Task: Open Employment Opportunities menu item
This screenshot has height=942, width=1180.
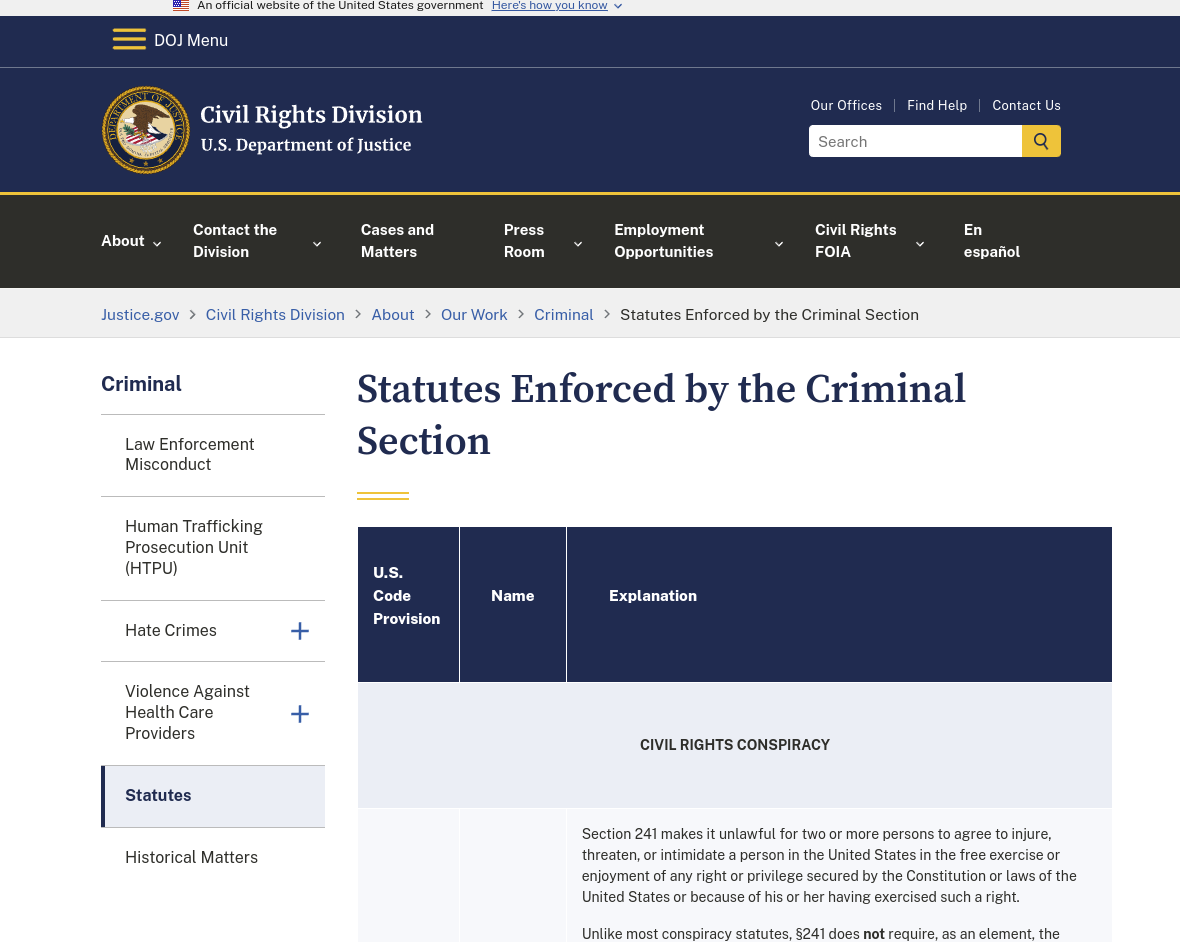Action: (x=664, y=241)
